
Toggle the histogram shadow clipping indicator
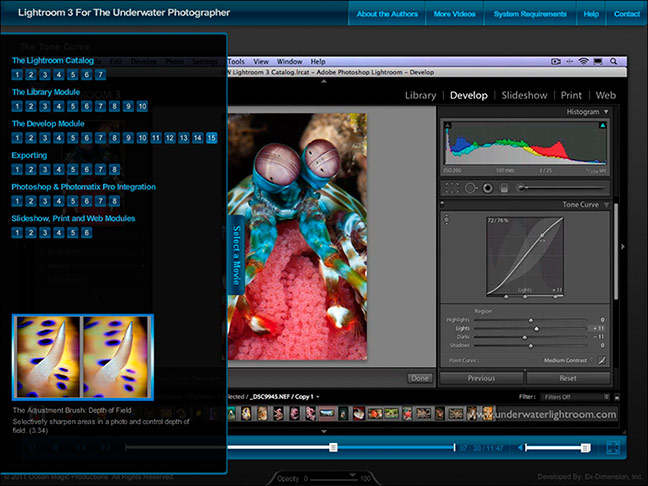448,125
